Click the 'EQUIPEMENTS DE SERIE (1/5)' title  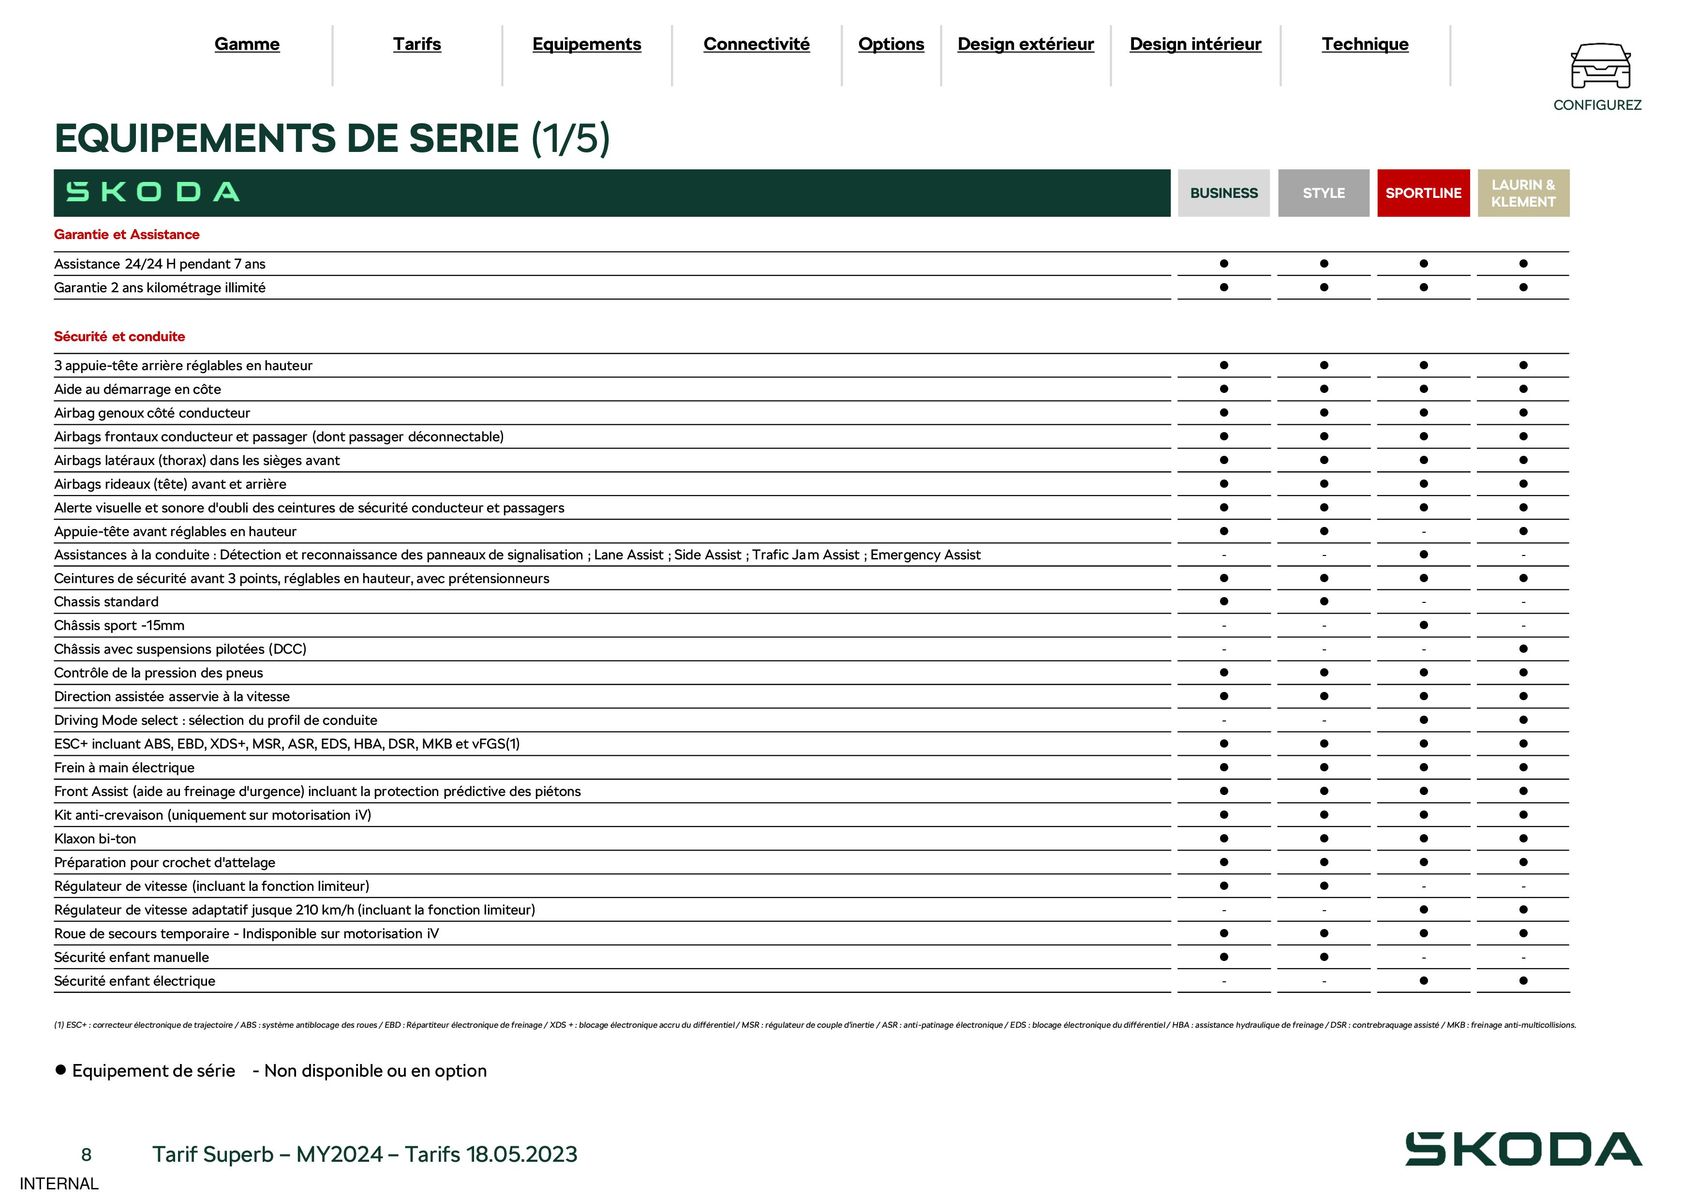332,139
